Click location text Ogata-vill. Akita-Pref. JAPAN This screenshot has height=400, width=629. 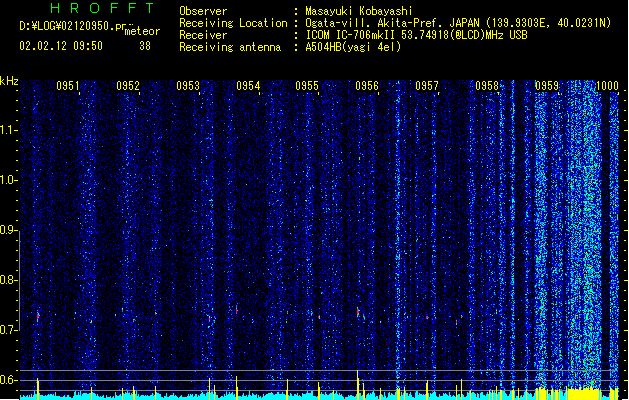coord(393,23)
